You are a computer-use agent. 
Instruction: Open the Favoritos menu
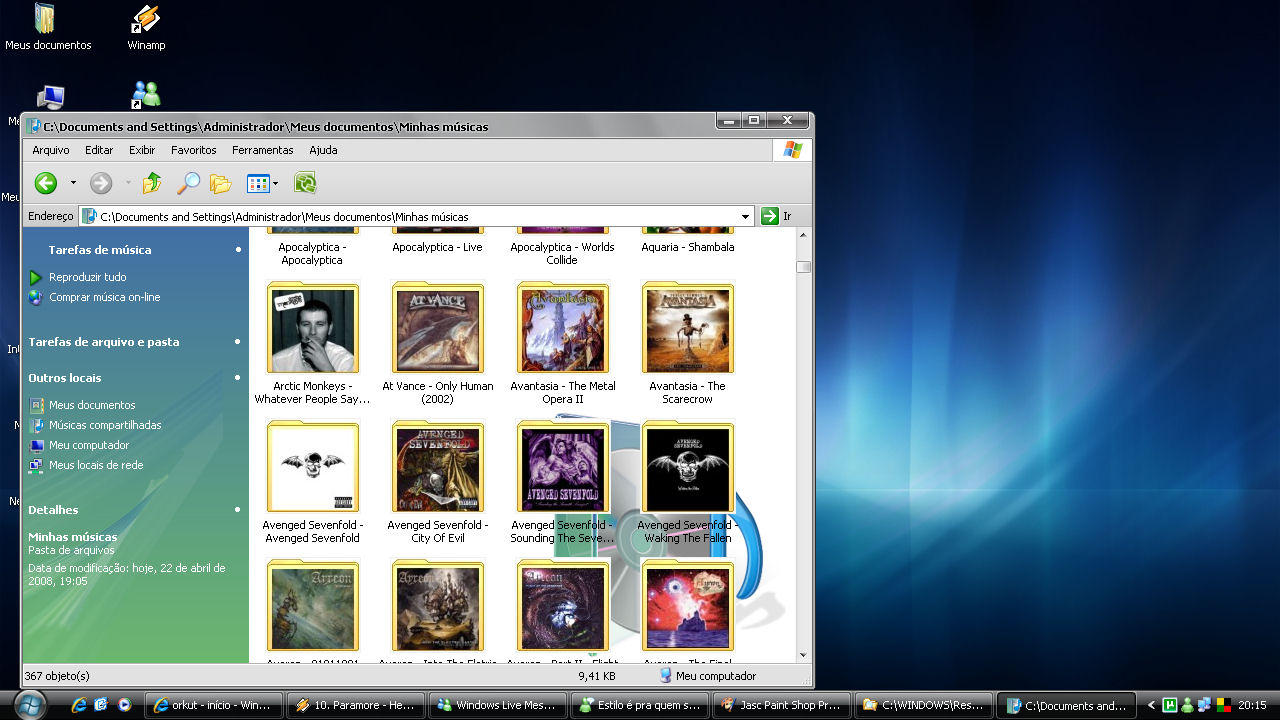(194, 150)
